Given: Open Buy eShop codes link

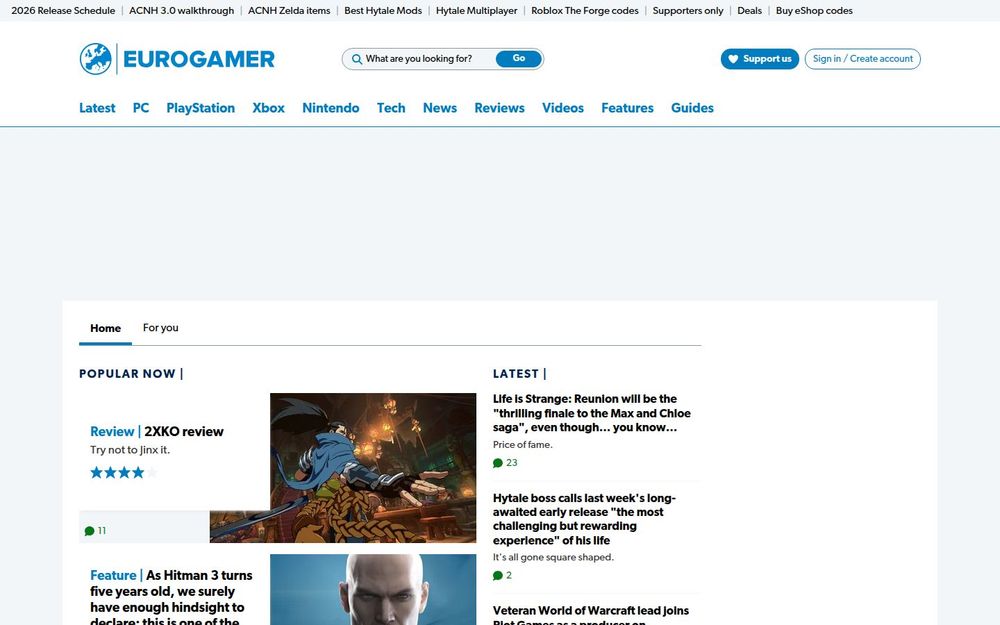Looking at the screenshot, I should (814, 10).
